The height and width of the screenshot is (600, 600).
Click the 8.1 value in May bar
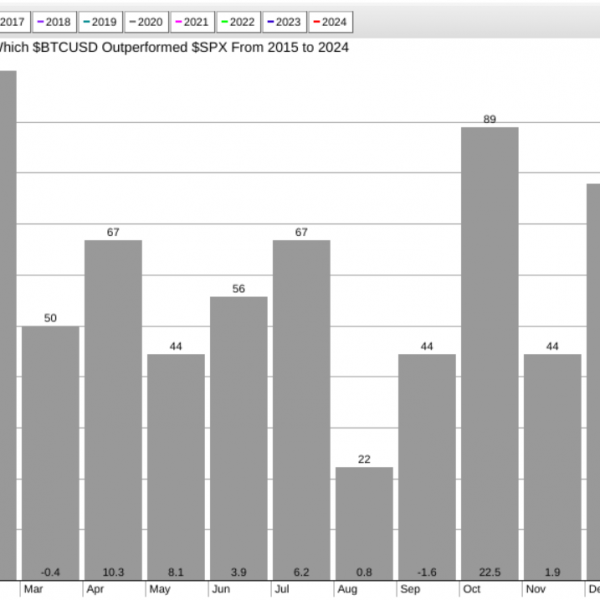pyautogui.click(x=176, y=572)
